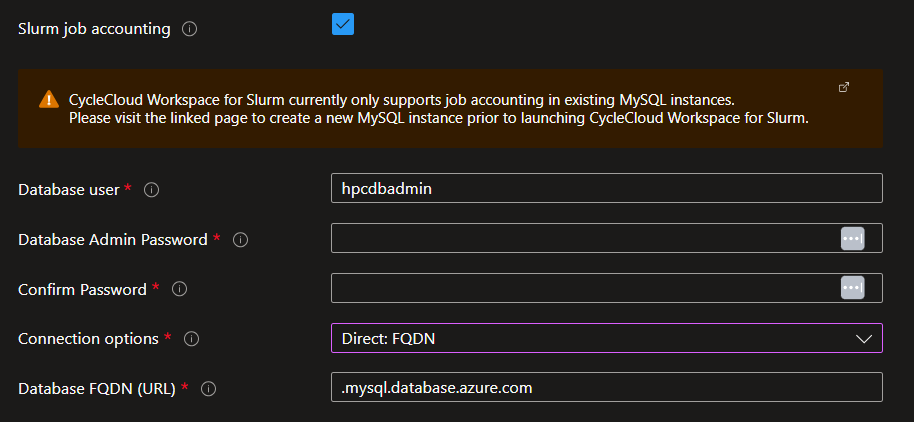Open the Connection options dropdown
Viewport: 914px width, 422px height.
point(590,338)
